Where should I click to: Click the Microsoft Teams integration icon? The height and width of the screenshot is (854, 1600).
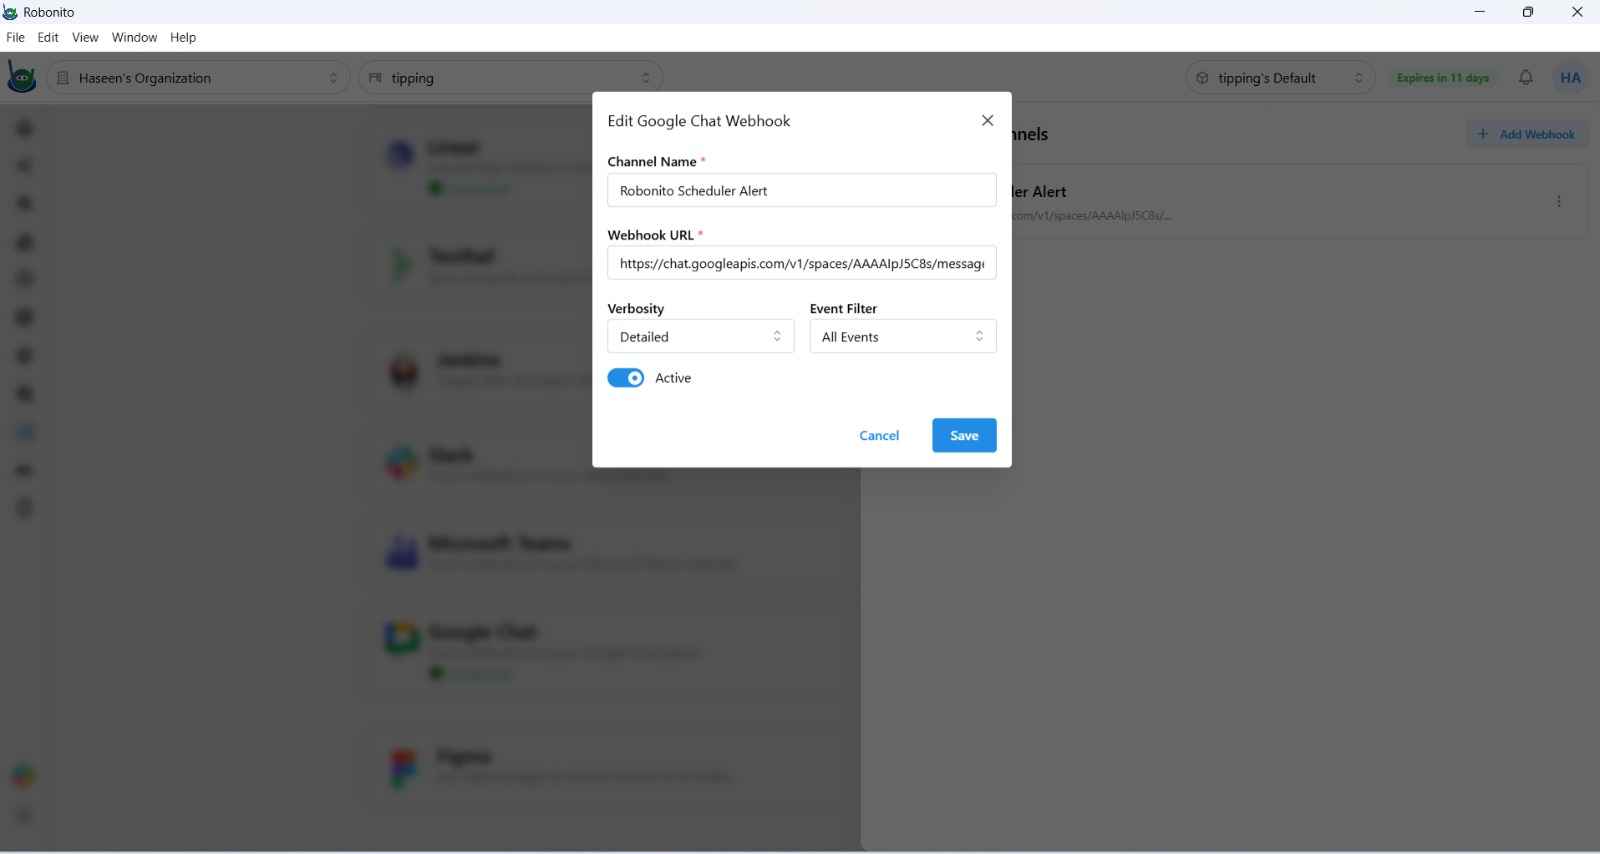402,552
